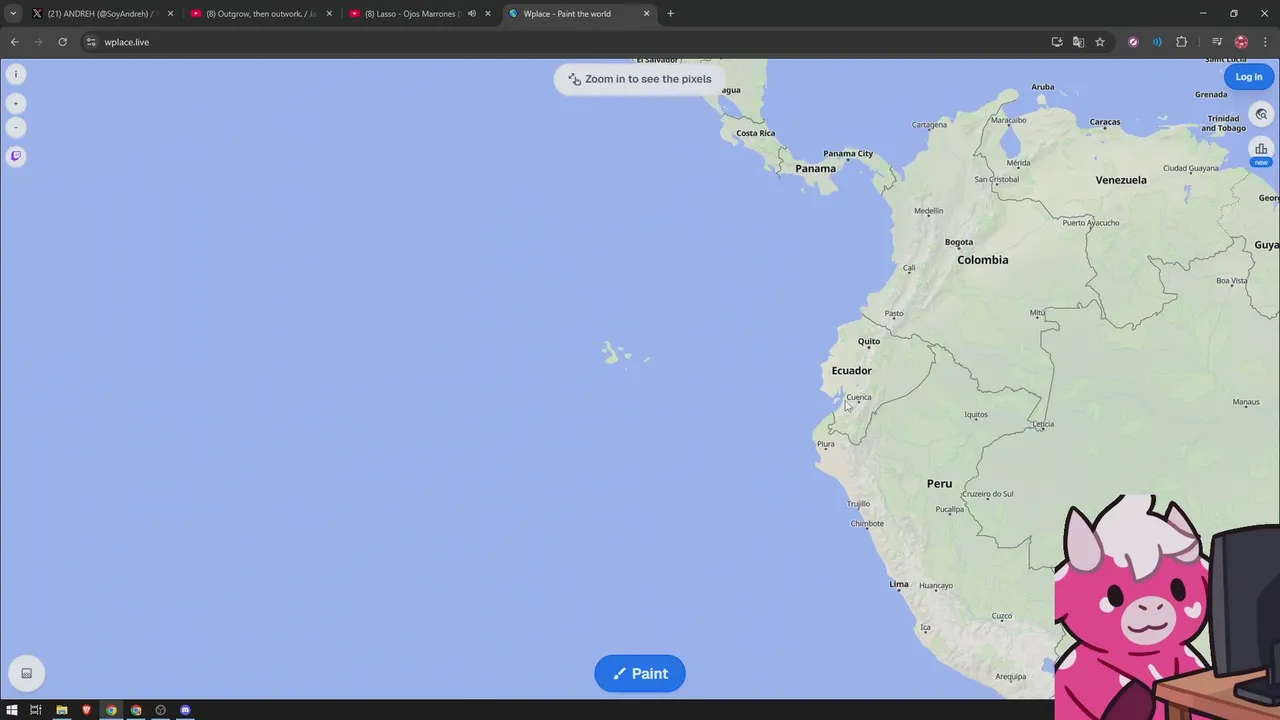
Task: Open the Windows Start menu
Action: coord(12,710)
